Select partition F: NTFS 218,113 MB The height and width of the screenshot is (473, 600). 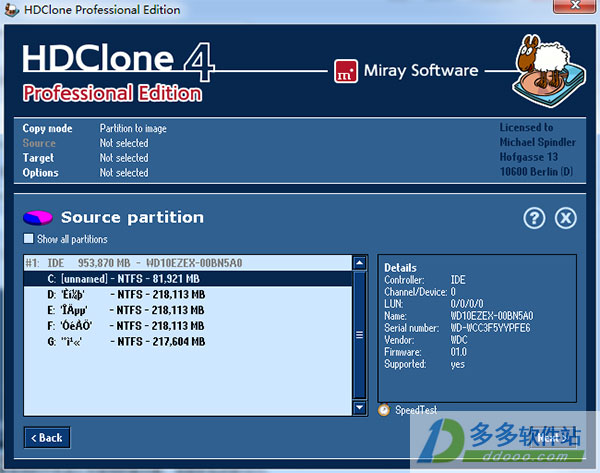point(188,326)
